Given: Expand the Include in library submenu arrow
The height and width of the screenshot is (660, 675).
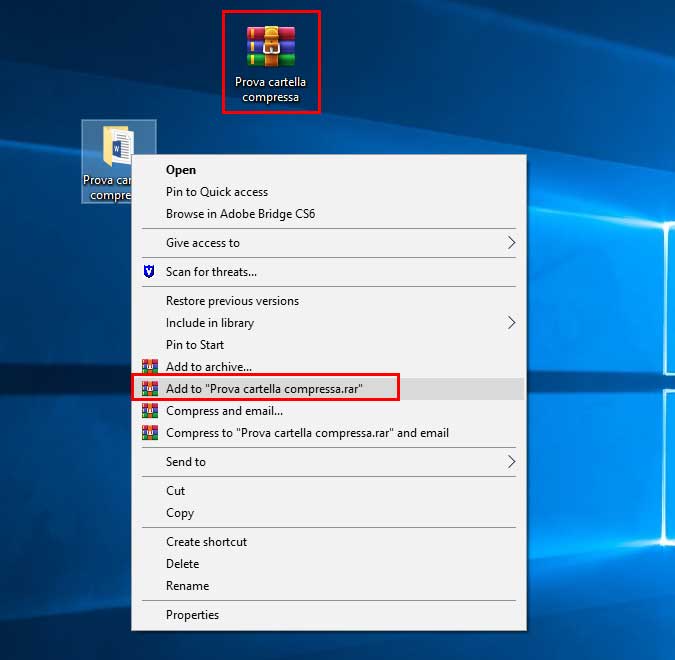Looking at the screenshot, I should pyautogui.click(x=511, y=322).
